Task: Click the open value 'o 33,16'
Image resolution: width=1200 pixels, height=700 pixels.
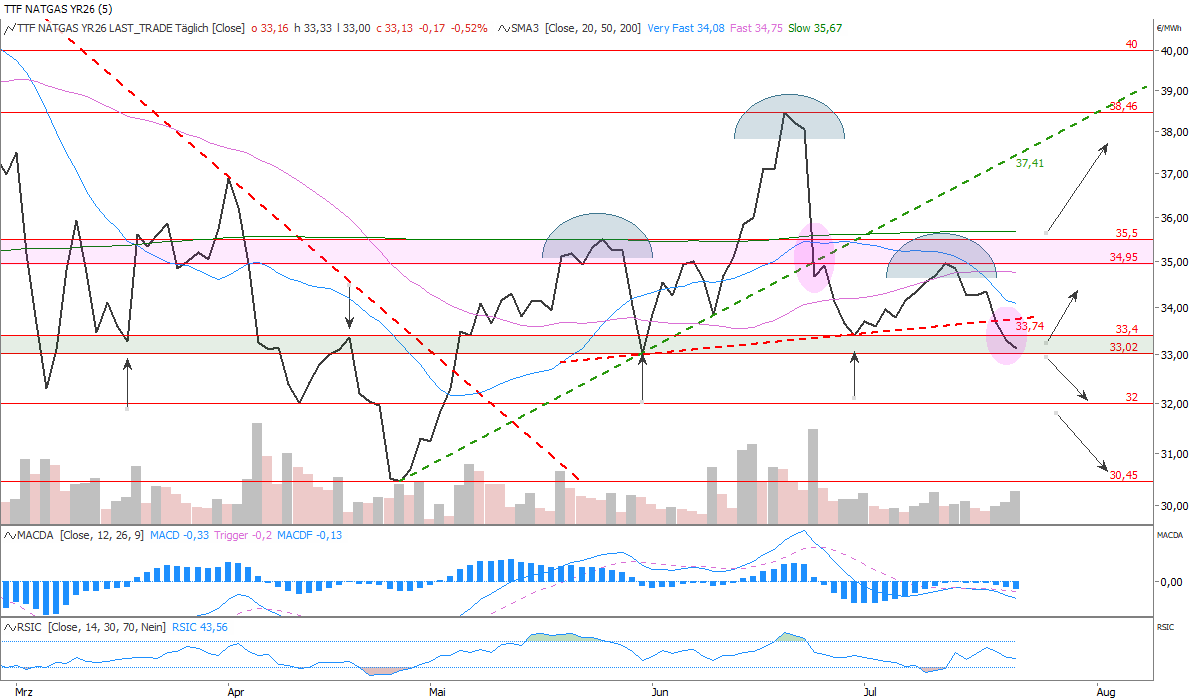Action: 270,28
